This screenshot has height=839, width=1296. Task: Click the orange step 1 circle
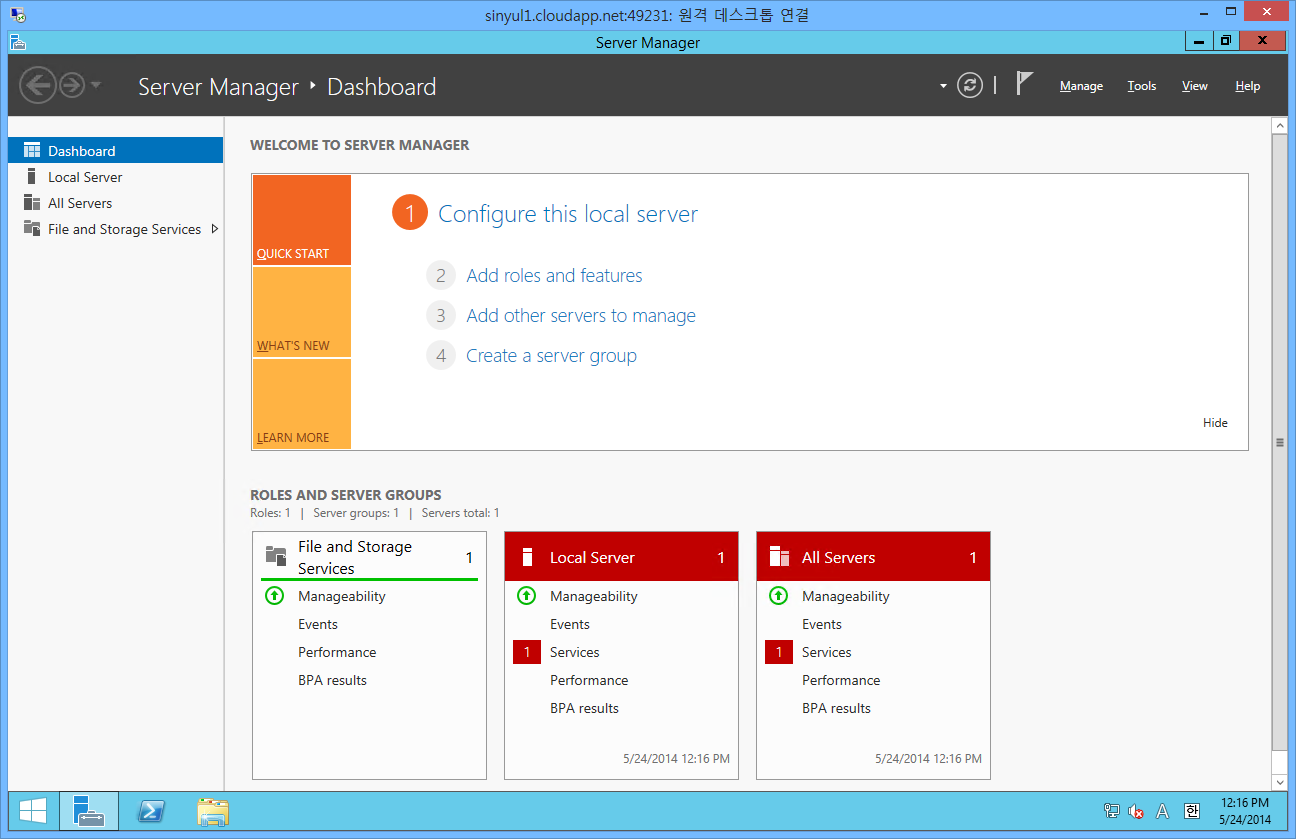pyautogui.click(x=410, y=213)
